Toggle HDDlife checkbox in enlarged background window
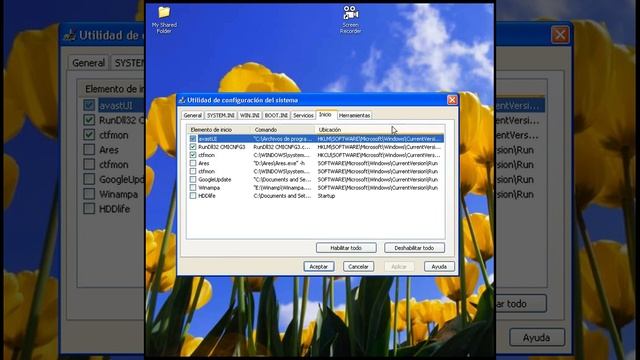The image size is (640, 360). pos(89,209)
